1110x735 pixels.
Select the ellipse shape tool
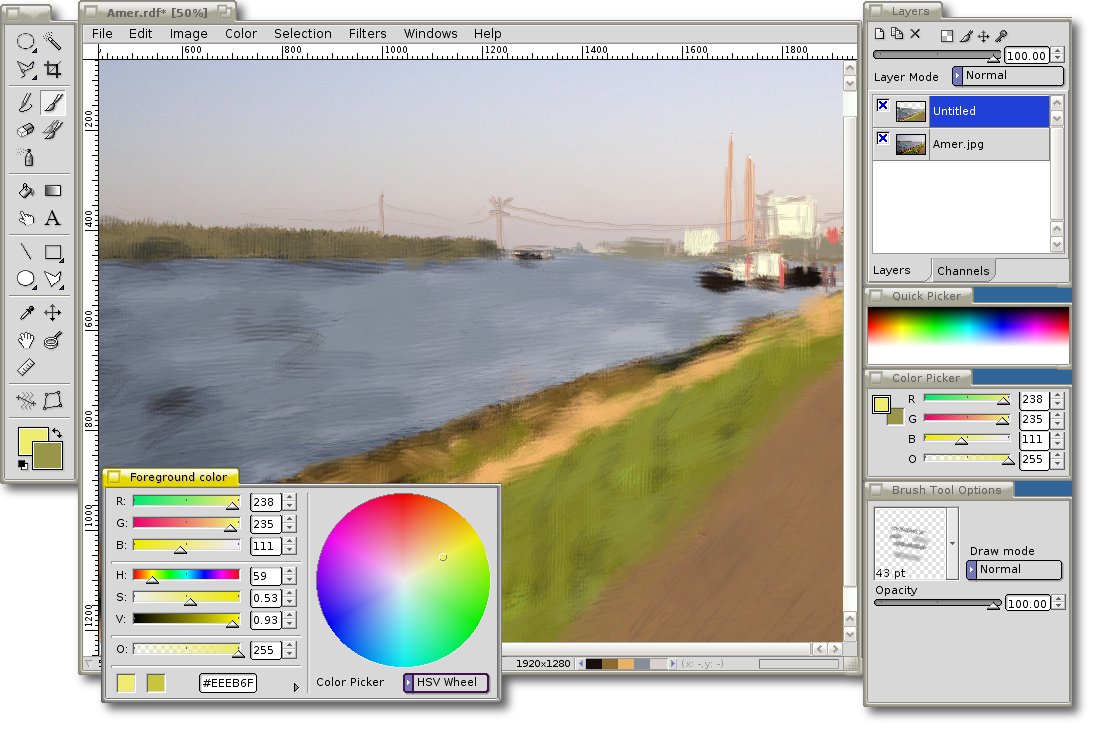(25, 279)
